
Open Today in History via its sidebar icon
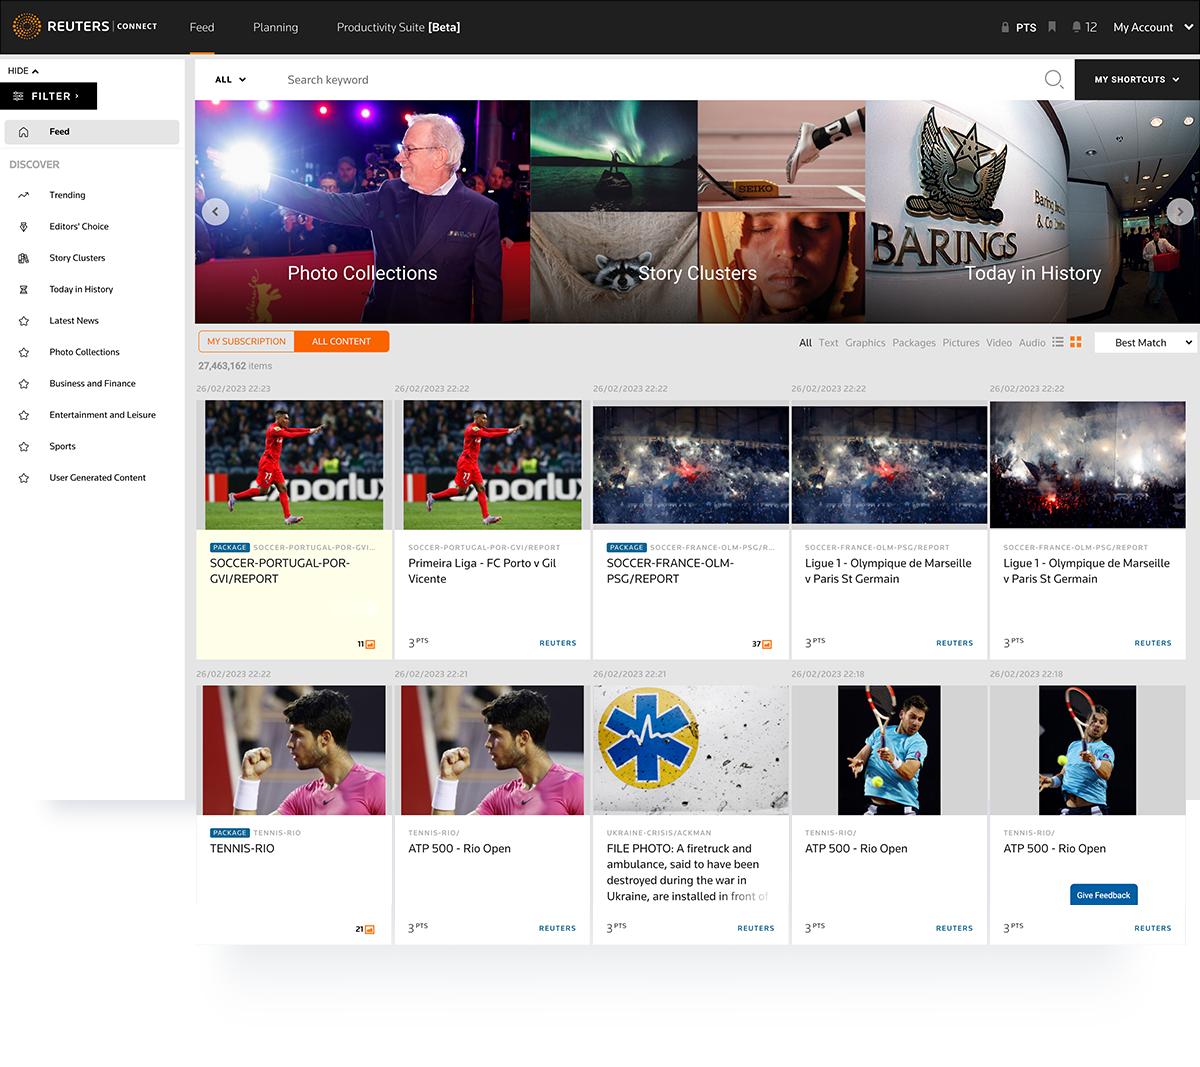(24, 289)
